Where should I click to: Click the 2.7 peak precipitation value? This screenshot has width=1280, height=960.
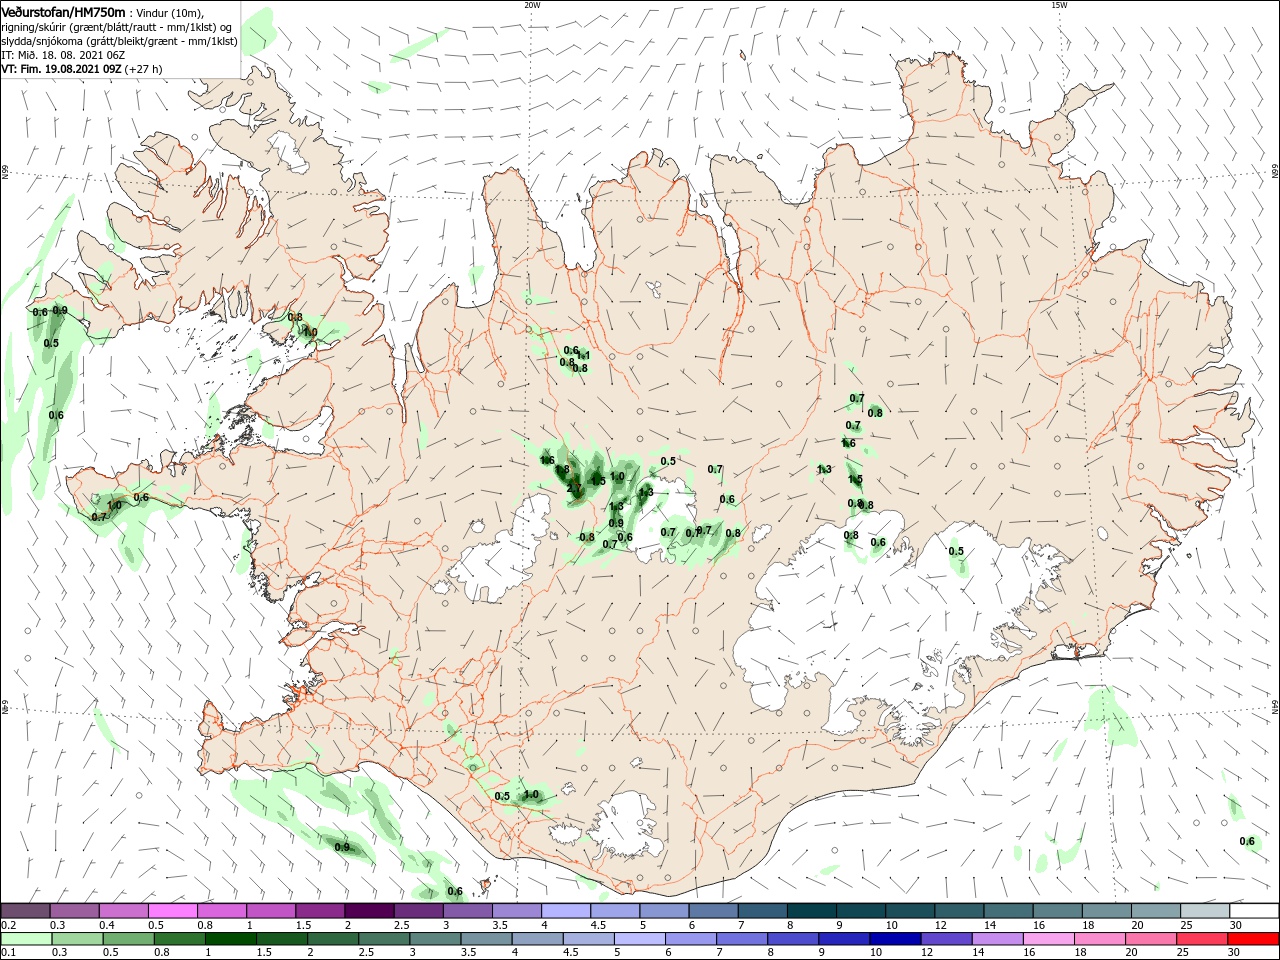[574, 488]
